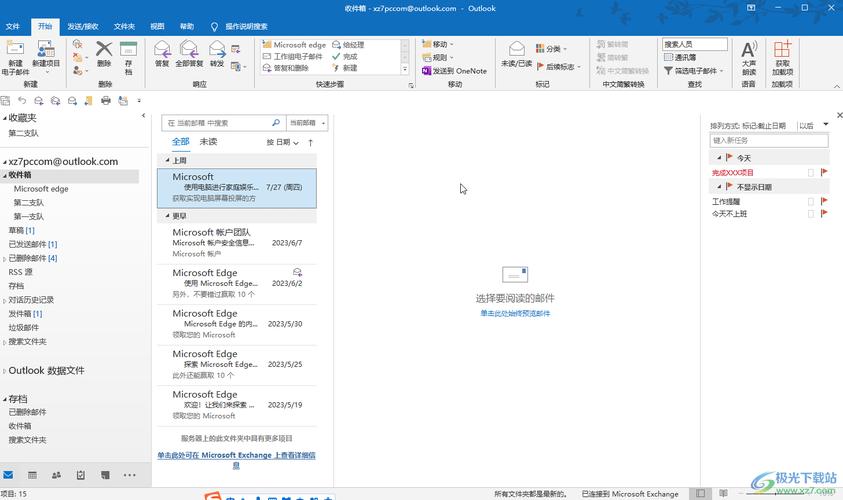Switch to People view in navigation bar
The height and width of the screenshot is (500, 843).
click(x=56, y=475)
